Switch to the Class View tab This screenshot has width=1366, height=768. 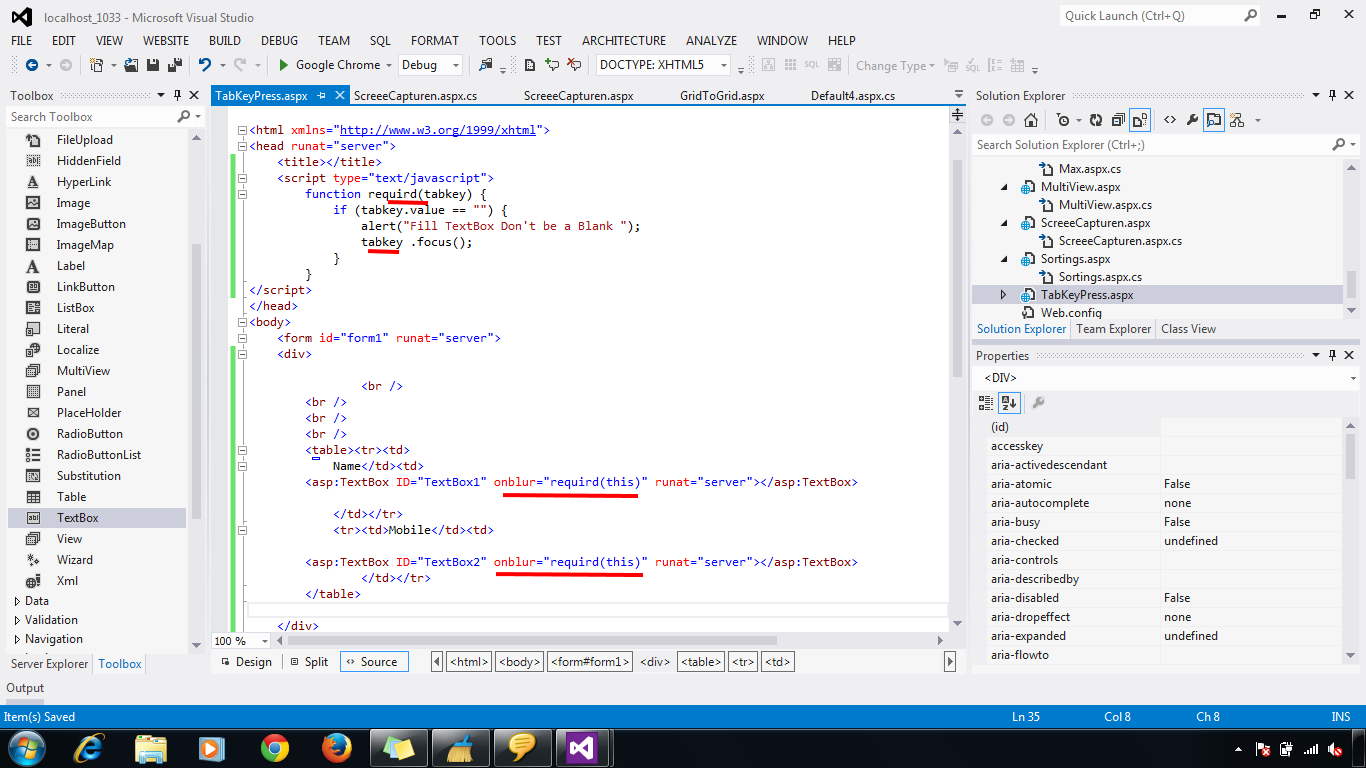[x=1188, y=328]
